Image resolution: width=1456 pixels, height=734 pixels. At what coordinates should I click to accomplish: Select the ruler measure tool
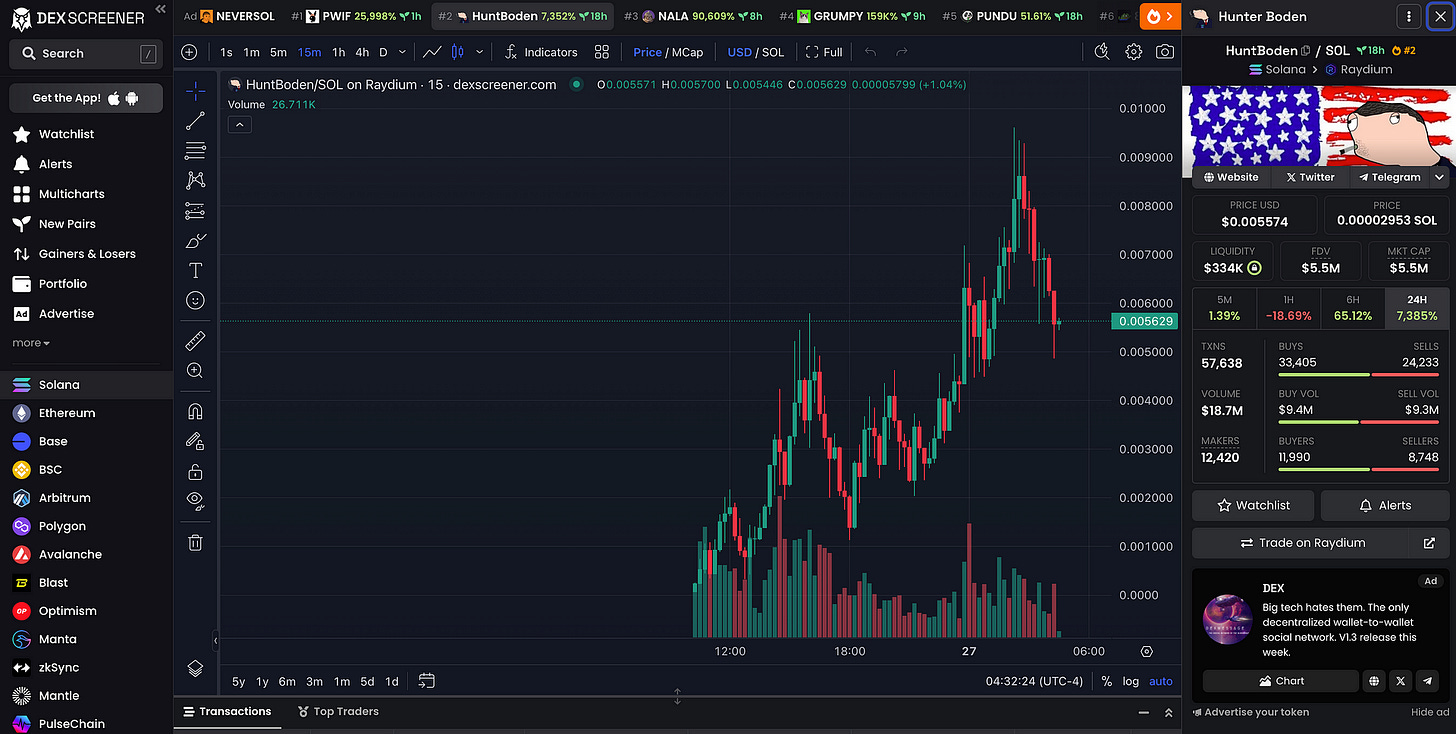point(195,341)
